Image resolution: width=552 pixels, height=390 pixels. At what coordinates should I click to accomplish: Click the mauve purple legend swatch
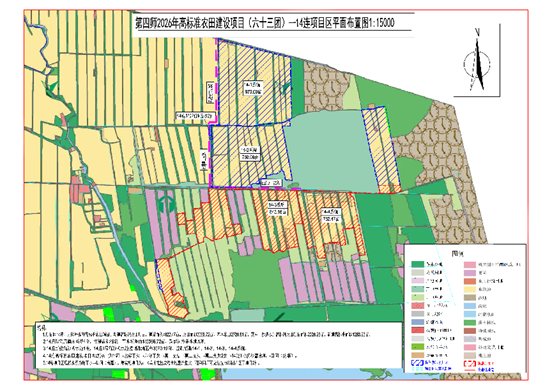click(470, 272)
